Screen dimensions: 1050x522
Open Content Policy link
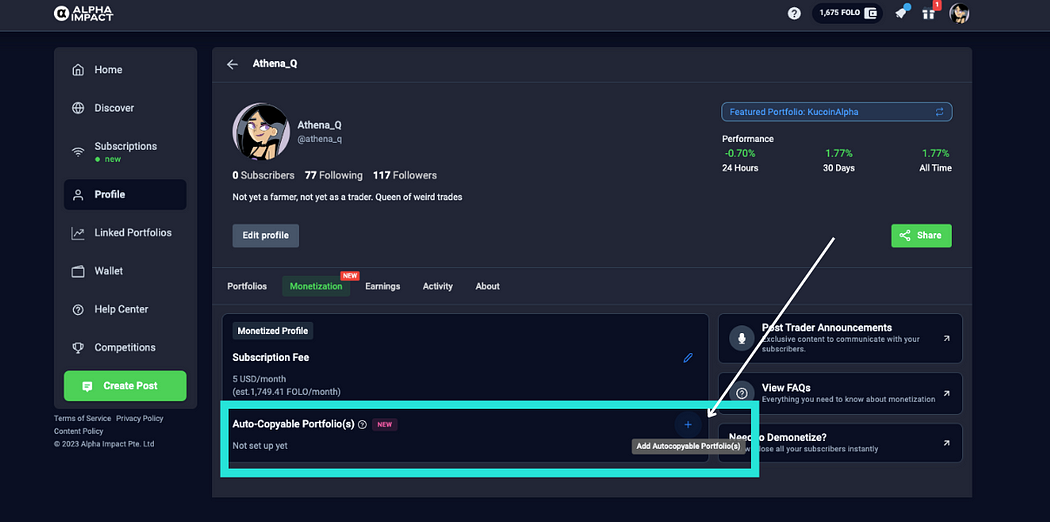[78, 431]
